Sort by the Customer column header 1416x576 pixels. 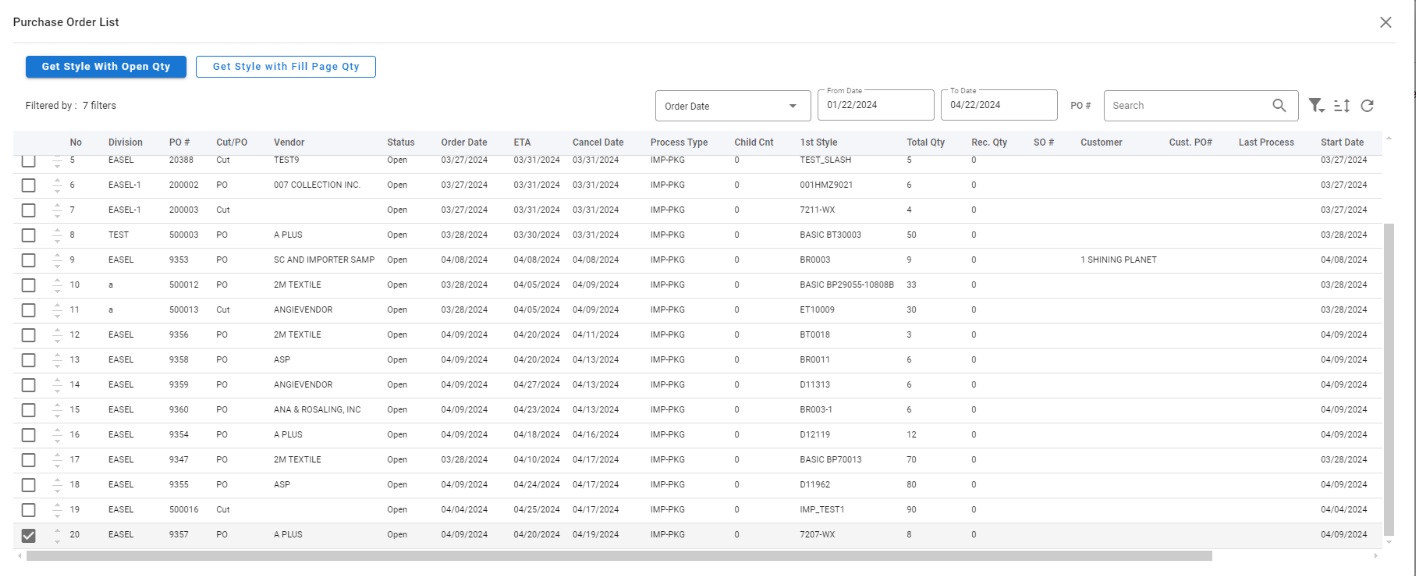click(1101, 142)
